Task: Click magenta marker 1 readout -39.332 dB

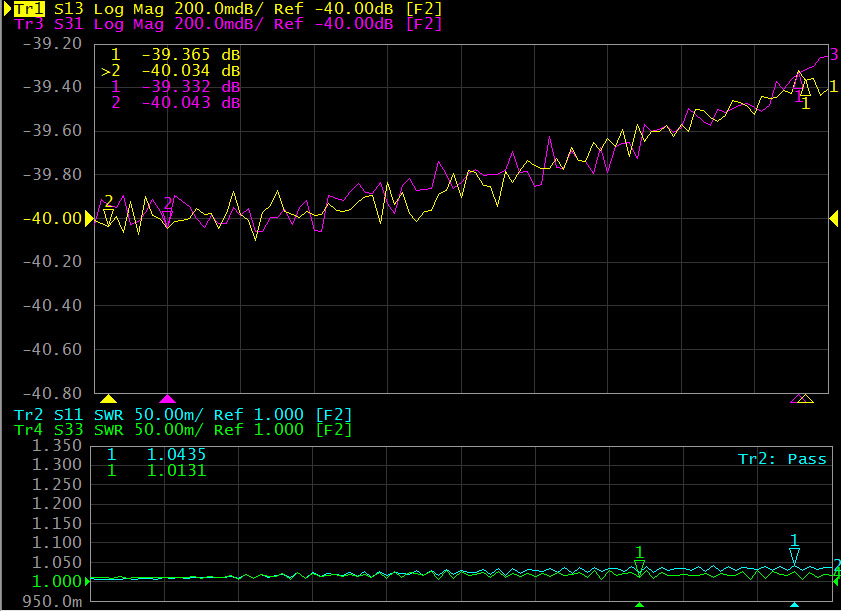Action: click(175, 87)
